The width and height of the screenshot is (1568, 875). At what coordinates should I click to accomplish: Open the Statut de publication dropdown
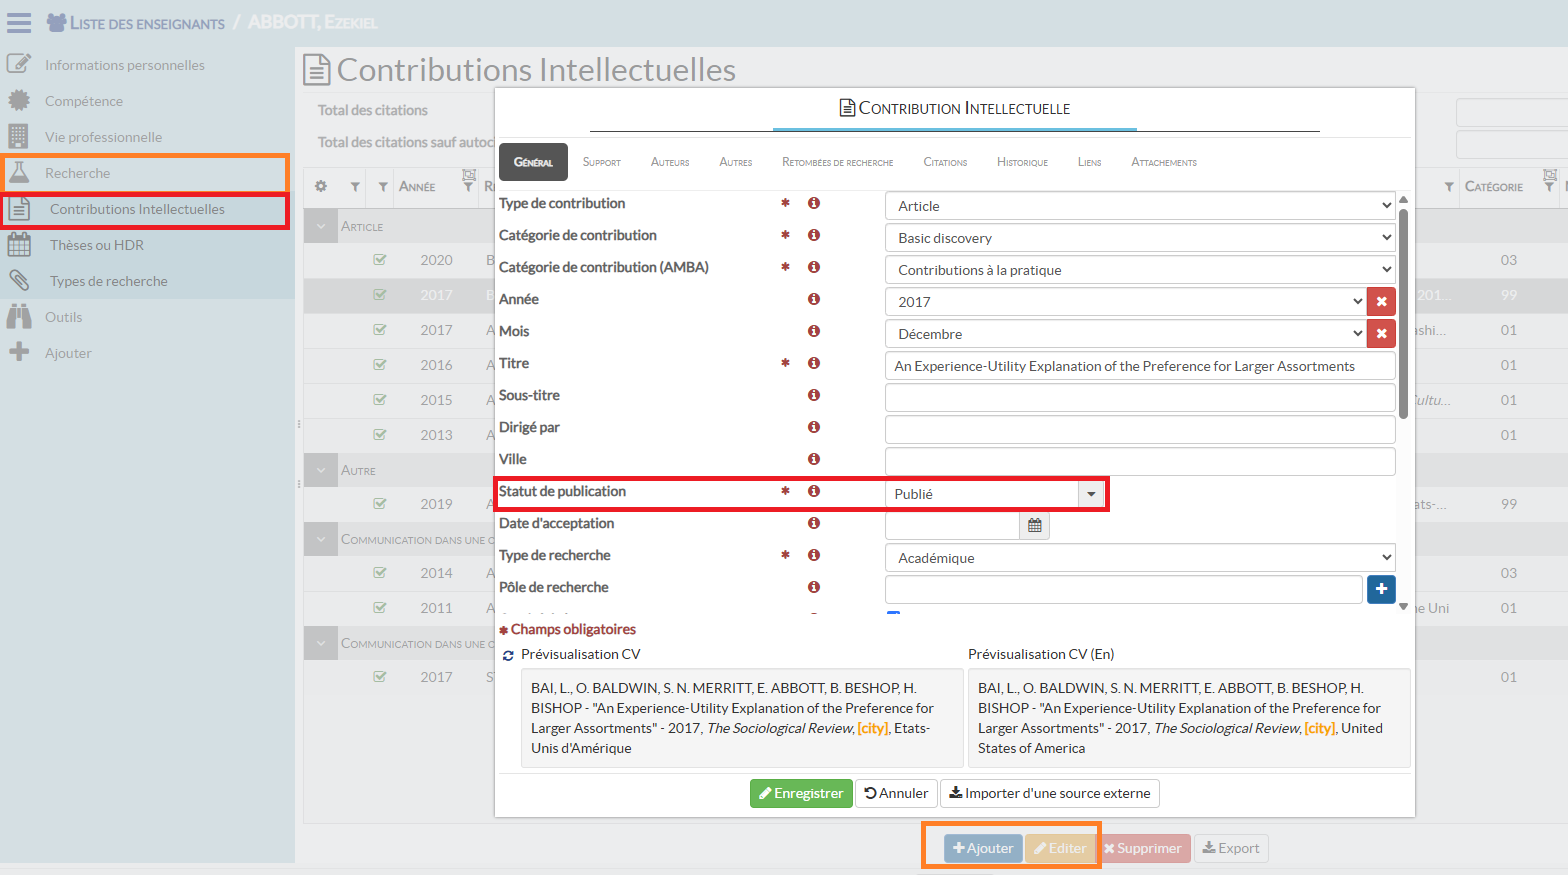point(1091,494)
